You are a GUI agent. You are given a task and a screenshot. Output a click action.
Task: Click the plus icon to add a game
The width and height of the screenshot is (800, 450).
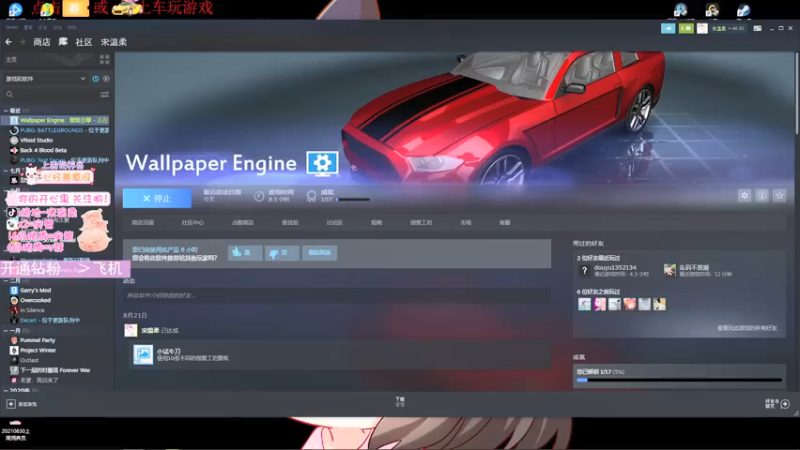click(11, 404)
